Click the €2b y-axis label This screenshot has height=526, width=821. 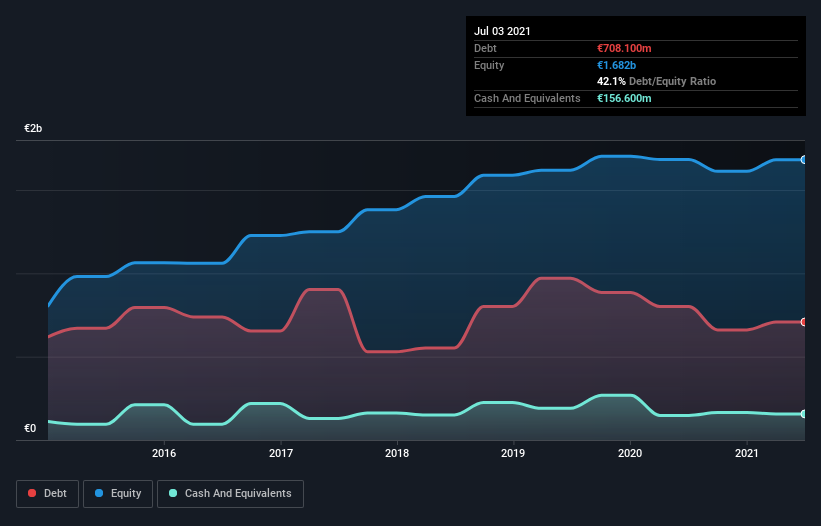[x=33, y=128]
